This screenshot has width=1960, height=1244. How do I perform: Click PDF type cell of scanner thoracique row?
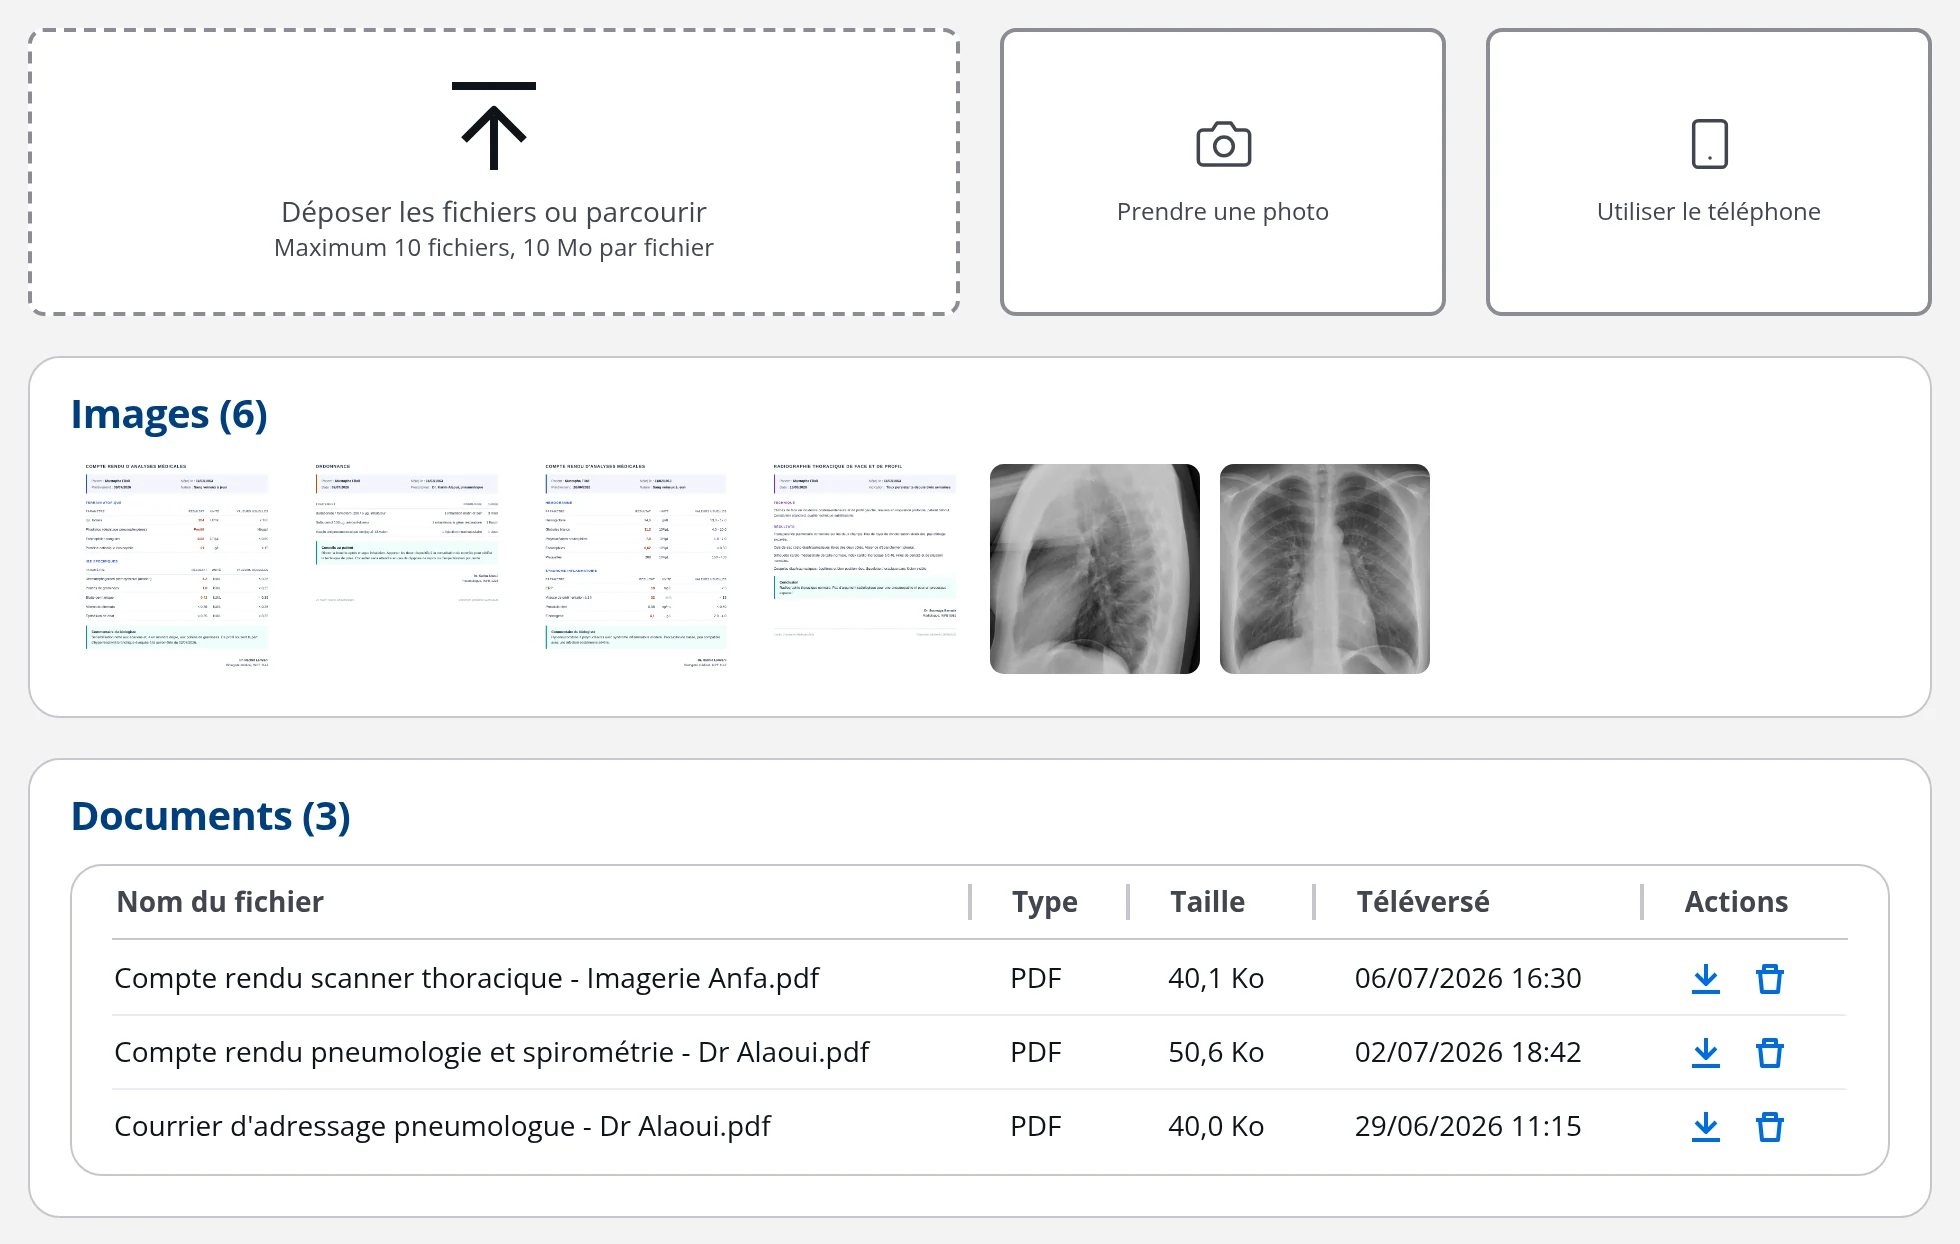tap(1036, 978)
